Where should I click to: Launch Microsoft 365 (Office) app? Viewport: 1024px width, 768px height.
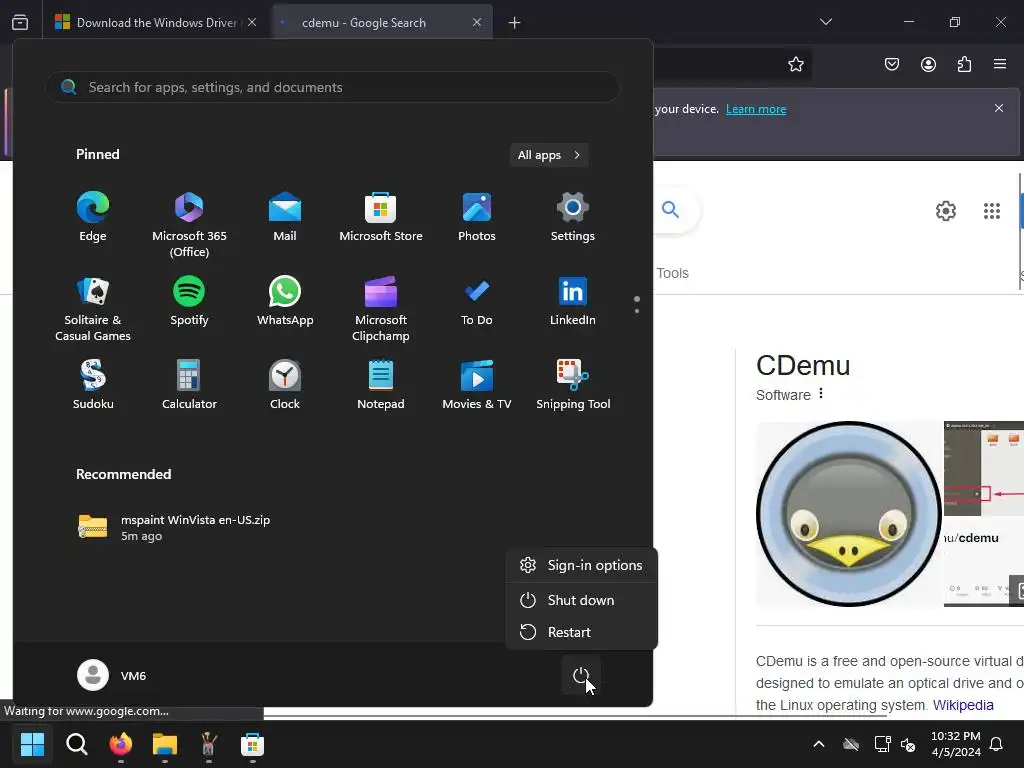[189, 224]
